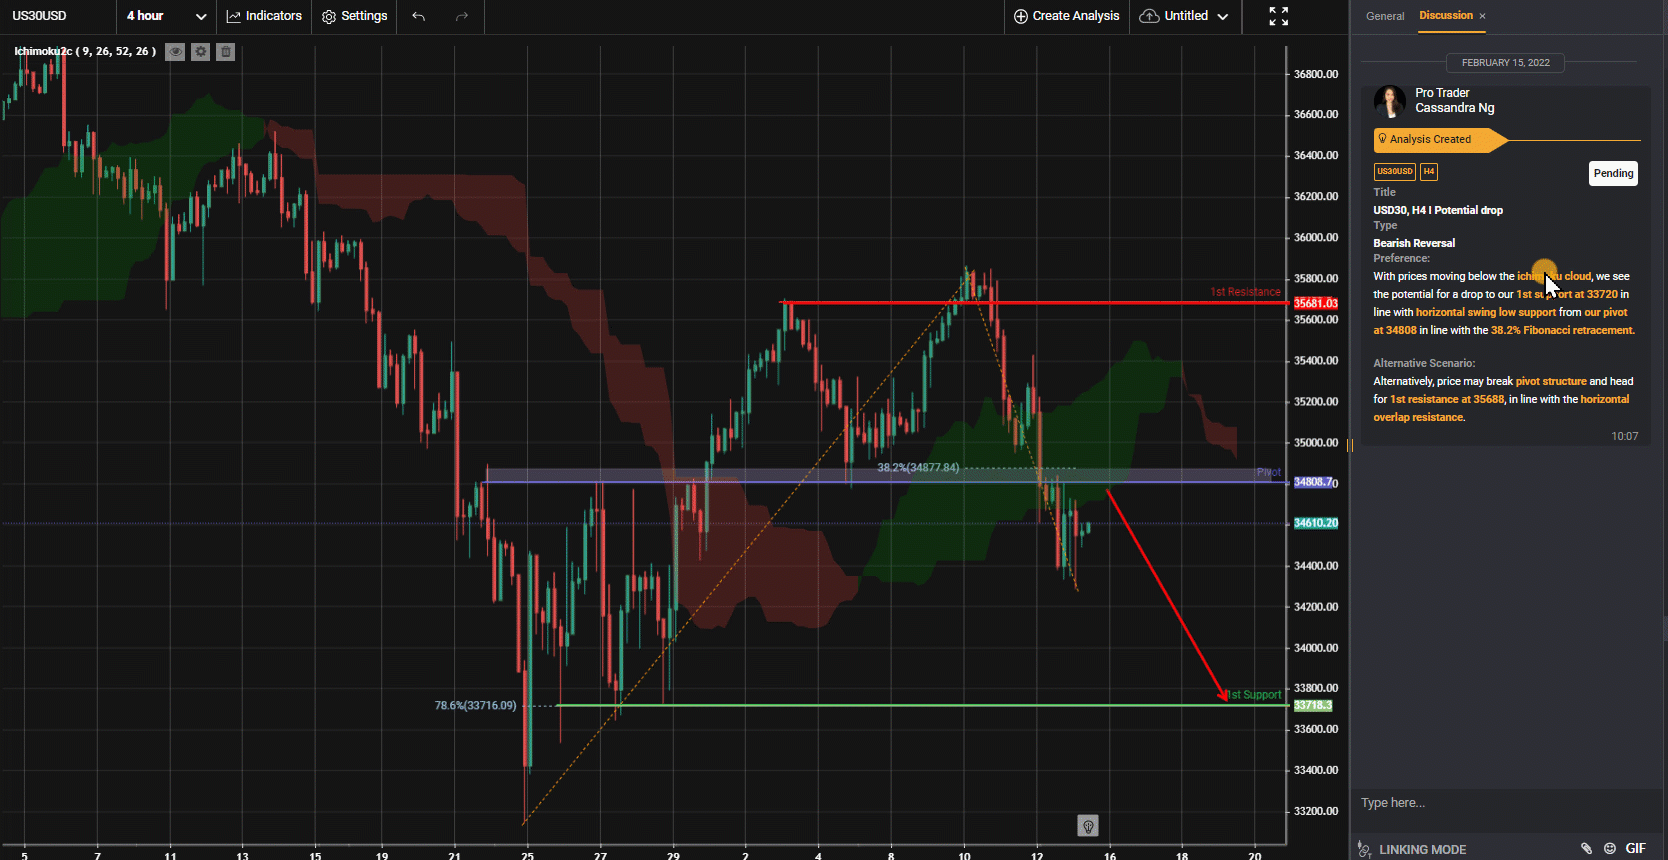Open the GIF picker
This screenshot has width=1668, height=860.
pos(1635,848)
